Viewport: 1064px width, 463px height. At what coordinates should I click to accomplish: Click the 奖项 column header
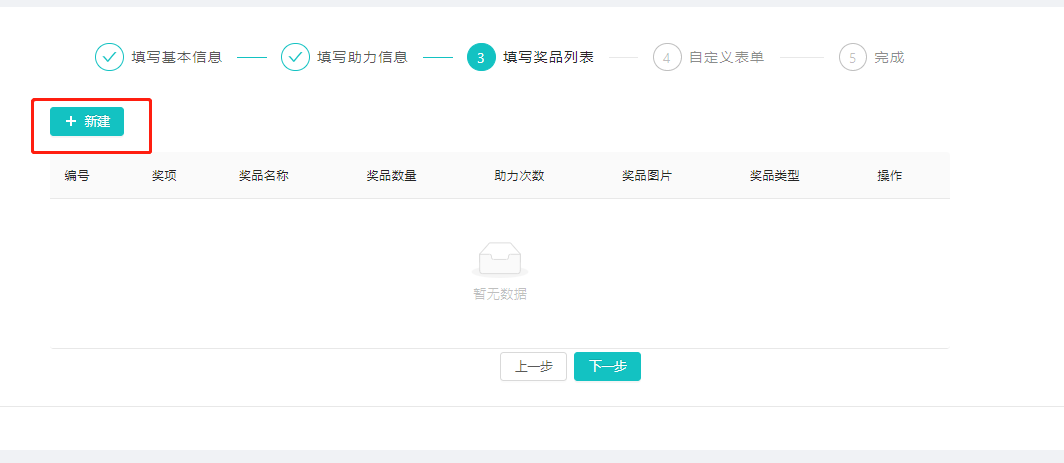pos(164,176)
